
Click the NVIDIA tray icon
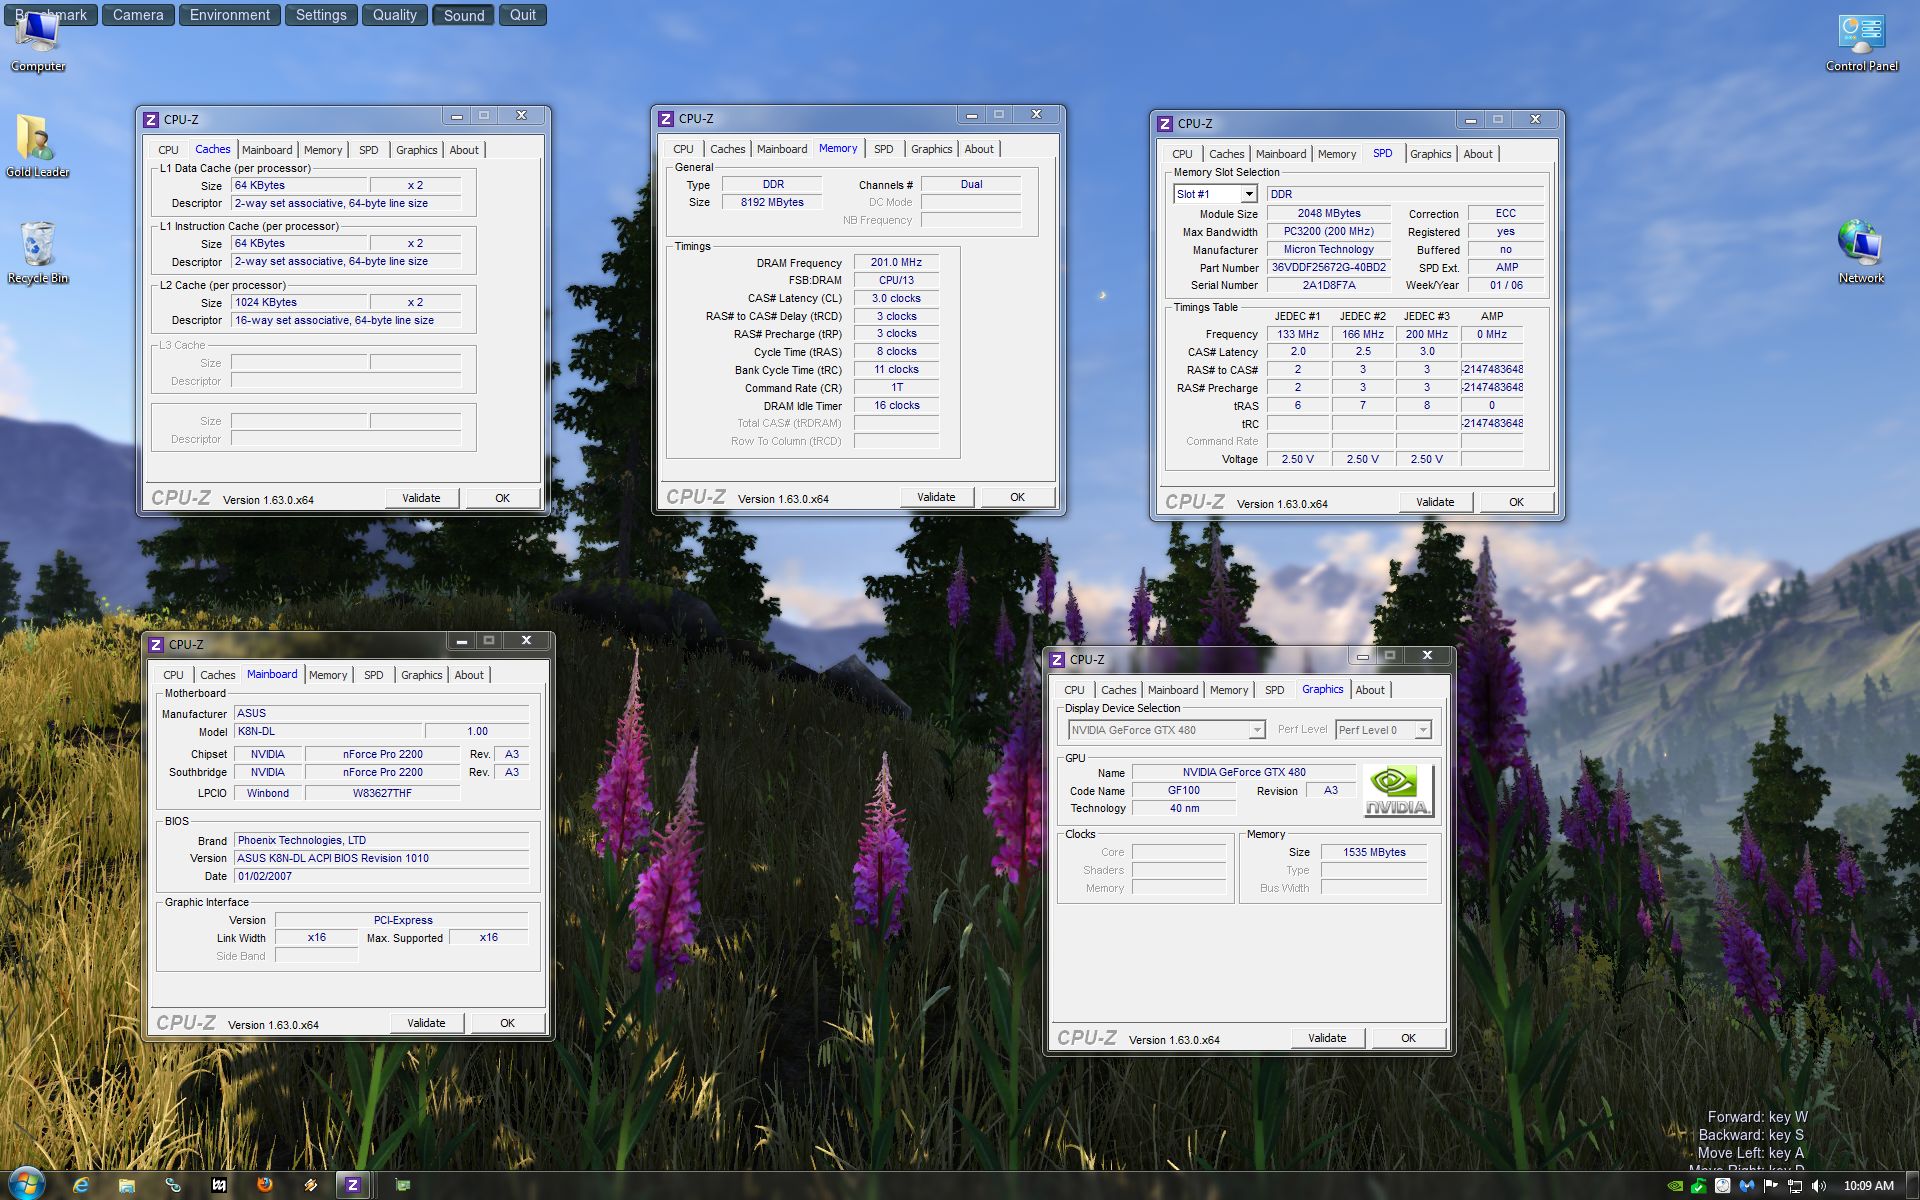1675,1186
